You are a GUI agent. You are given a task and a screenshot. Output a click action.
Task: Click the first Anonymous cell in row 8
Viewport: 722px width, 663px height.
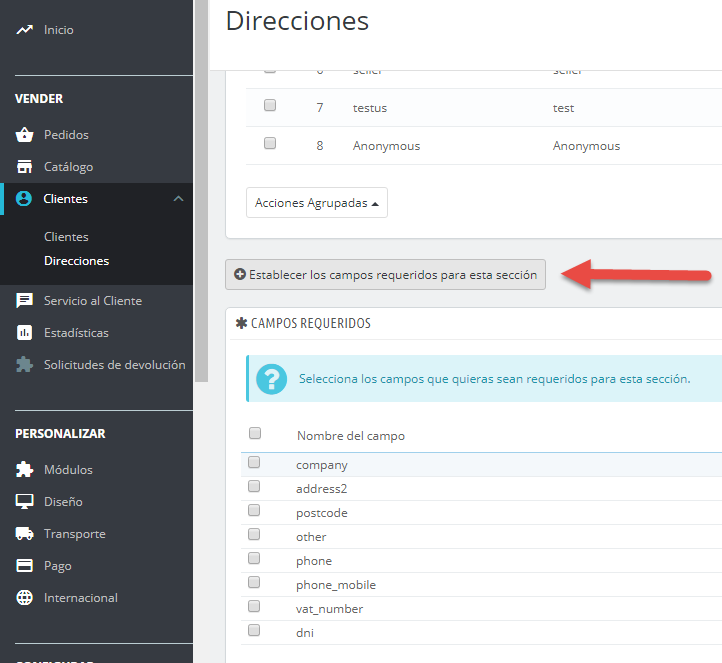pyautogui.click(x=386, y=146)
